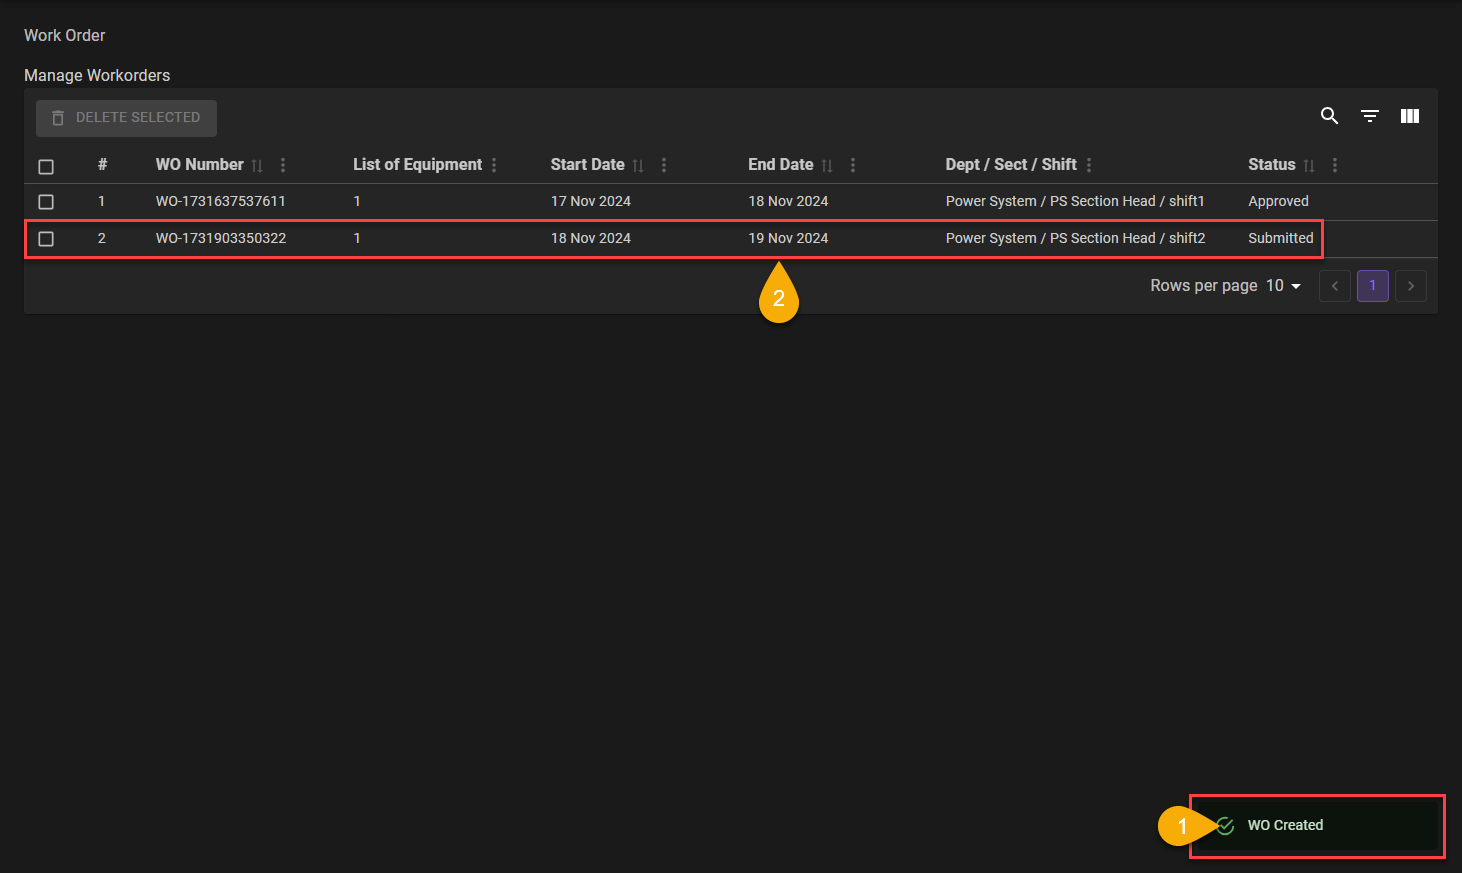Open WO Number column options menu

pos(283,165)
